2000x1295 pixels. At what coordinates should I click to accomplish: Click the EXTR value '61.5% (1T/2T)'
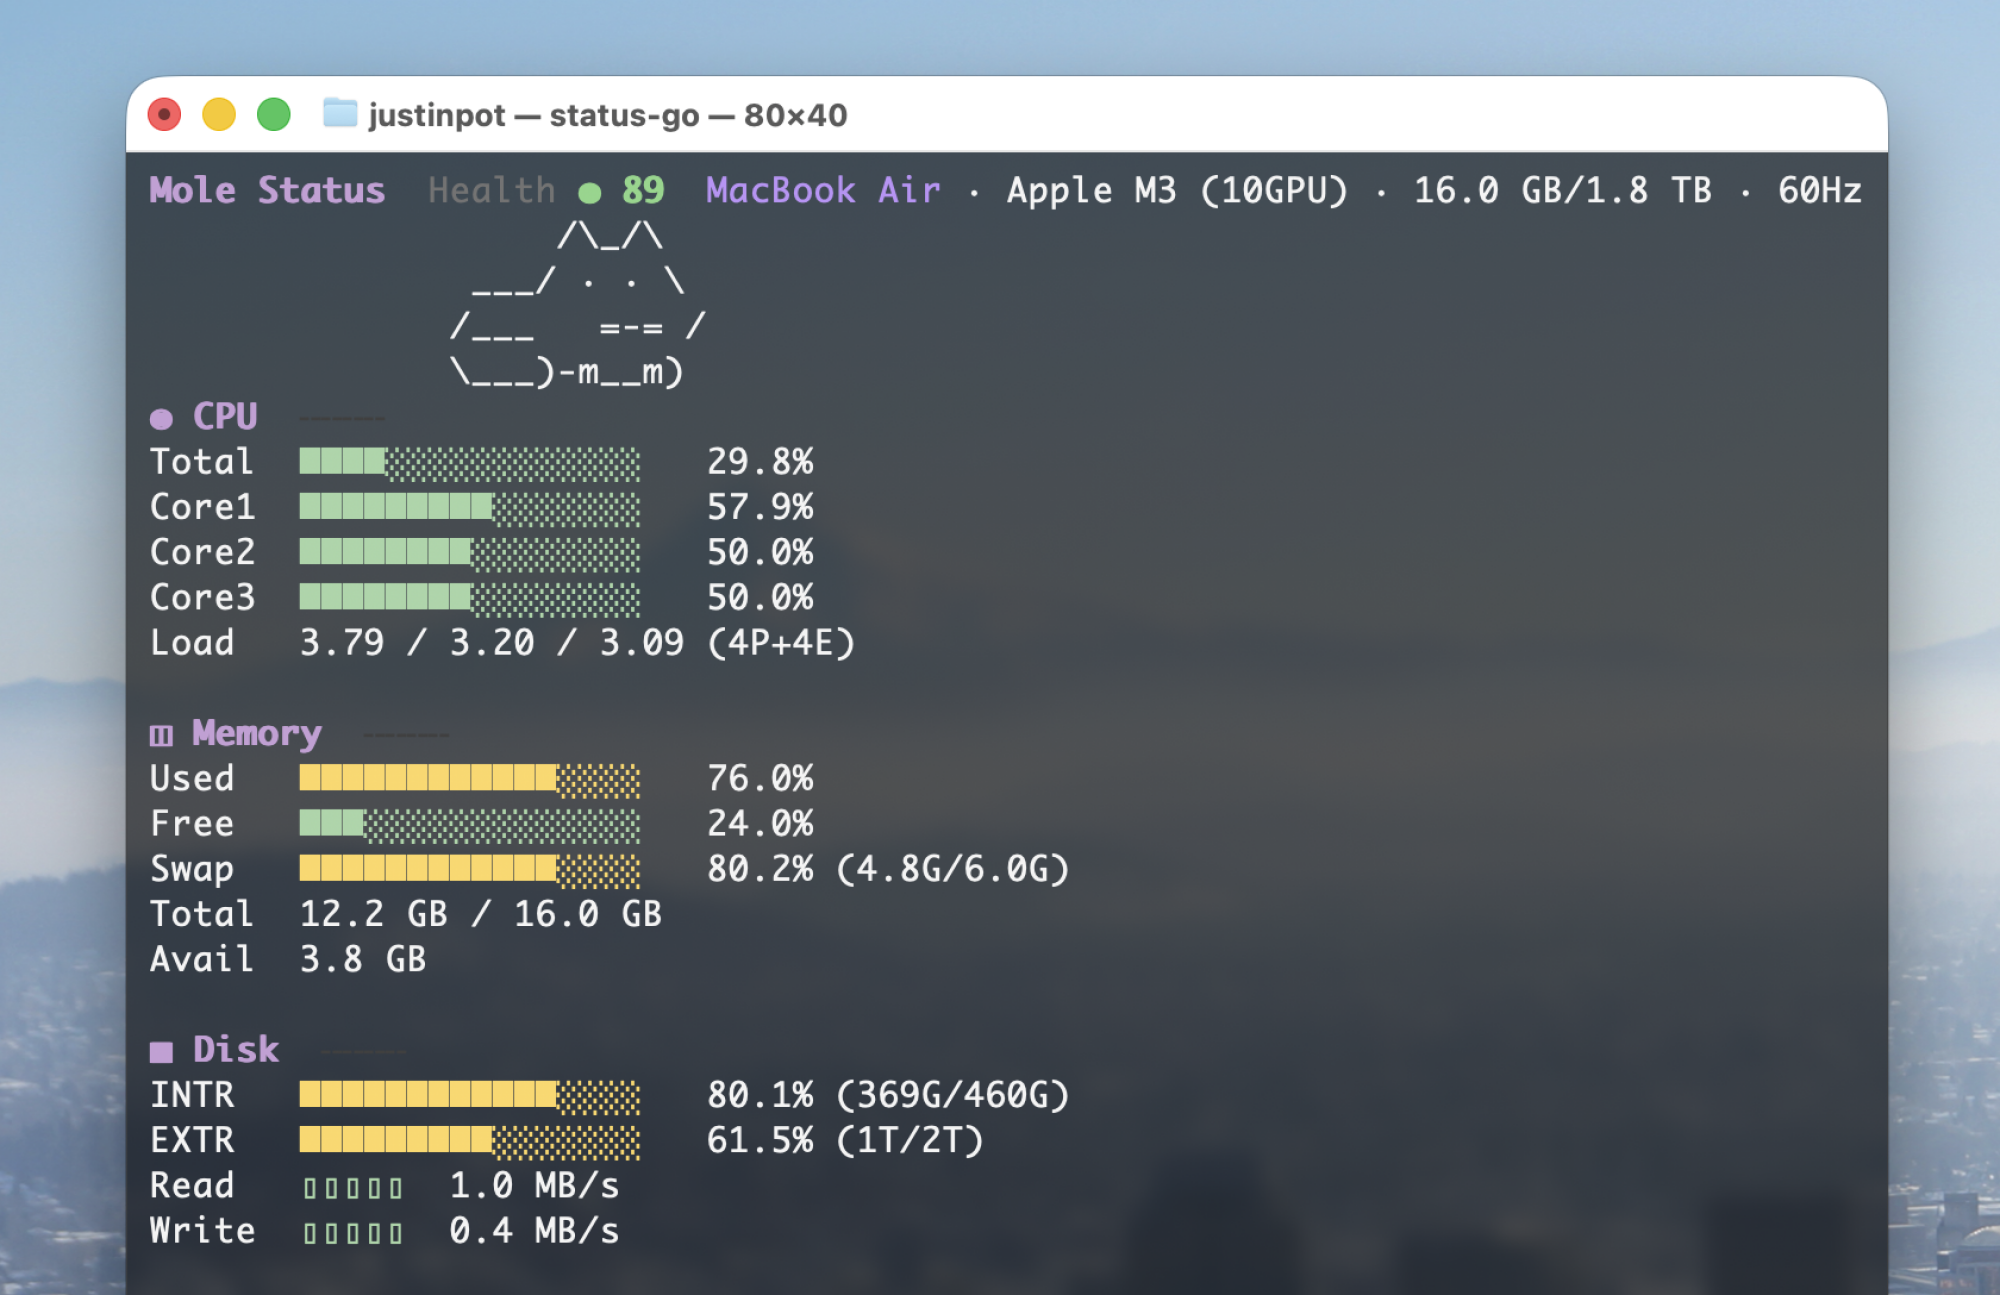point(845,1141)
